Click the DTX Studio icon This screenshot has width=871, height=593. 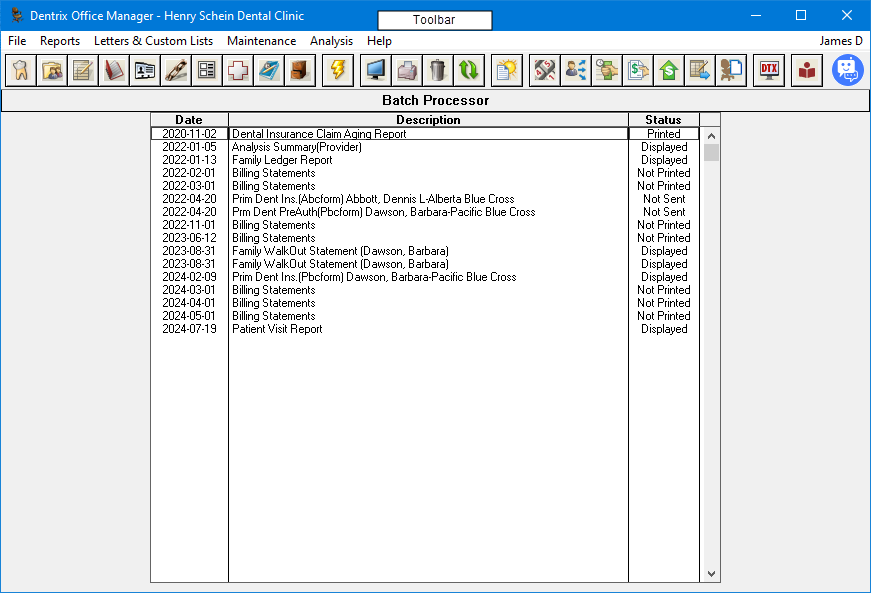coord(769,70)
